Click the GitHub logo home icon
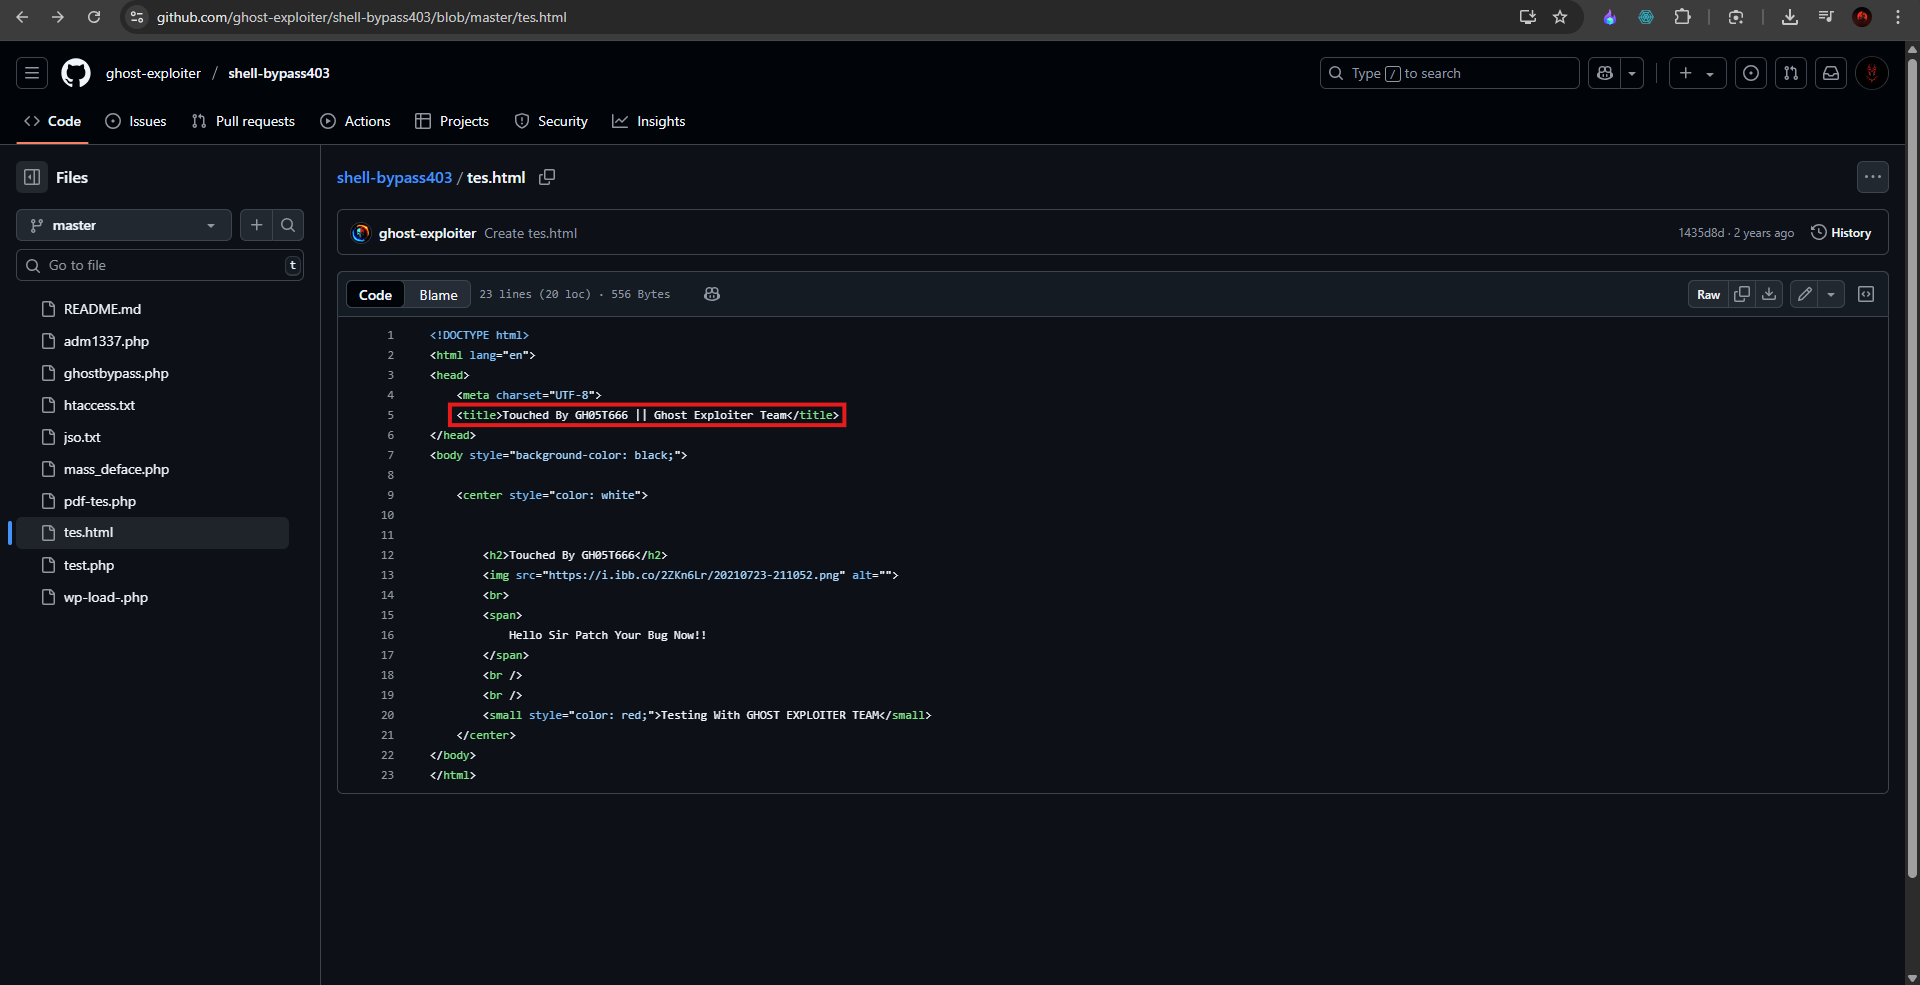Screen dimensions: 1920x985 click(76, 73)
